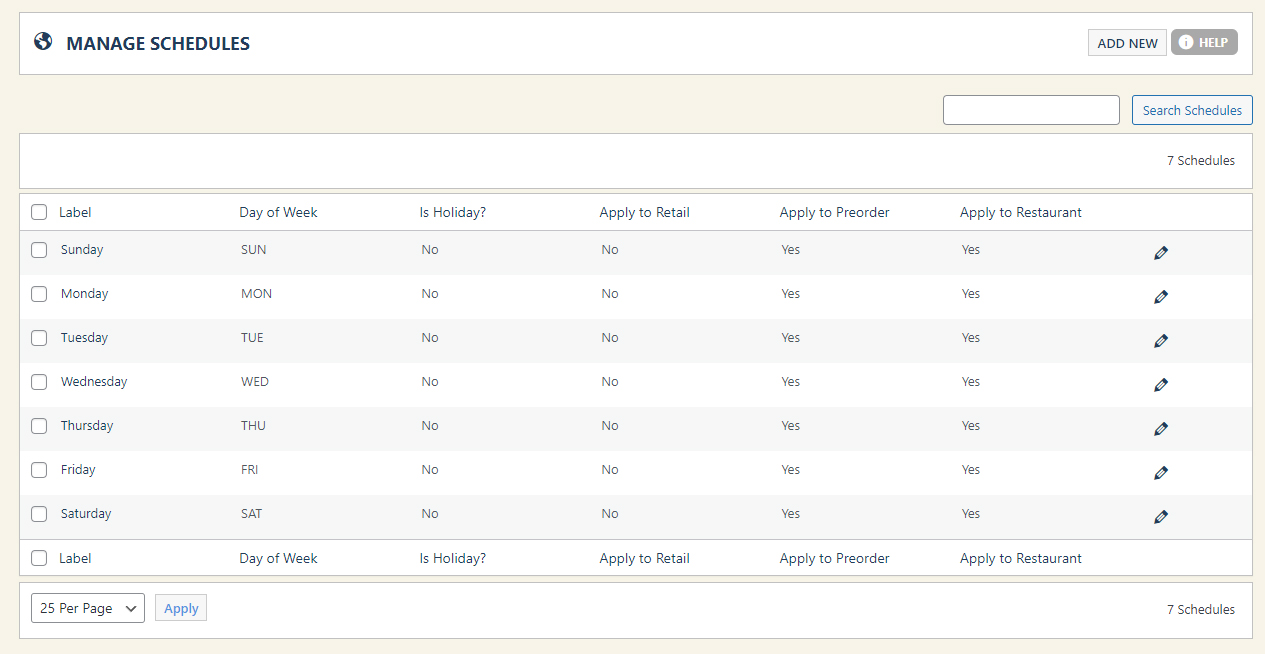Click the edit pencil icon for Sunday

[x=1160, y=253]
